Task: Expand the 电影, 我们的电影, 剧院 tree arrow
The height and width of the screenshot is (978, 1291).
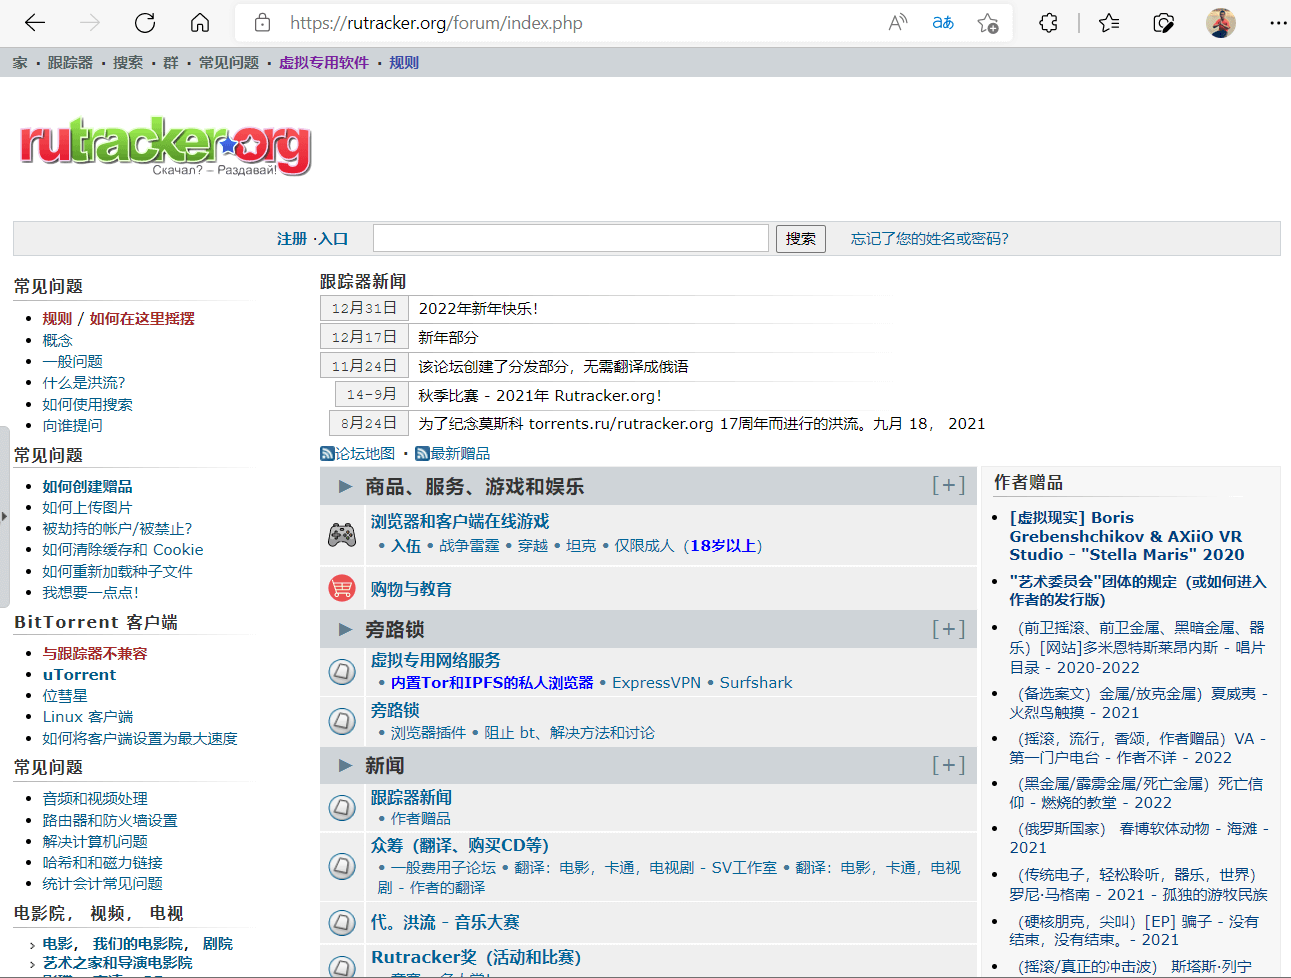Action: click(x=32, y=944)
